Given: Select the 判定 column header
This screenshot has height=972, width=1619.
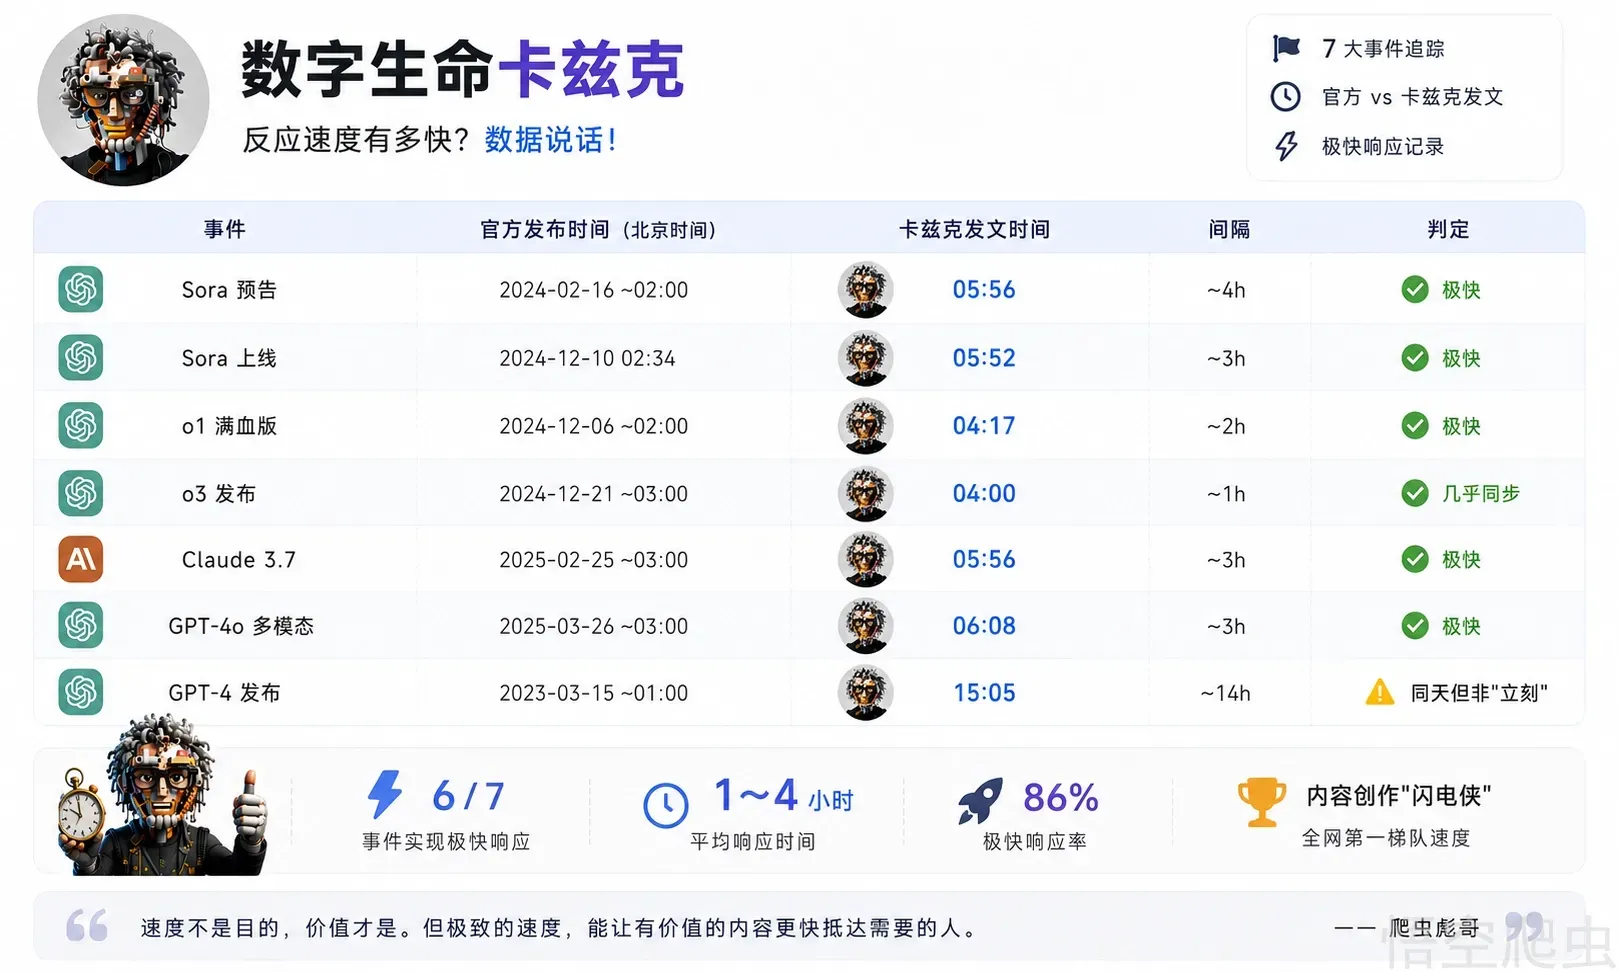Looking at the screenshot, I should coord(1448,229).
